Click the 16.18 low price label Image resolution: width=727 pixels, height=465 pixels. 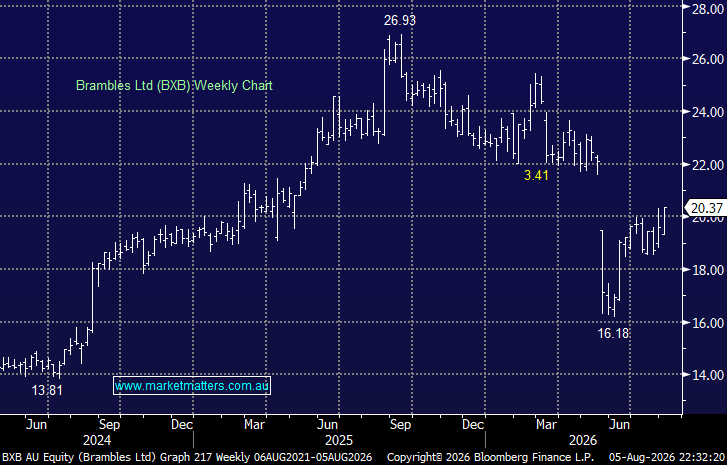coord(613,333)
